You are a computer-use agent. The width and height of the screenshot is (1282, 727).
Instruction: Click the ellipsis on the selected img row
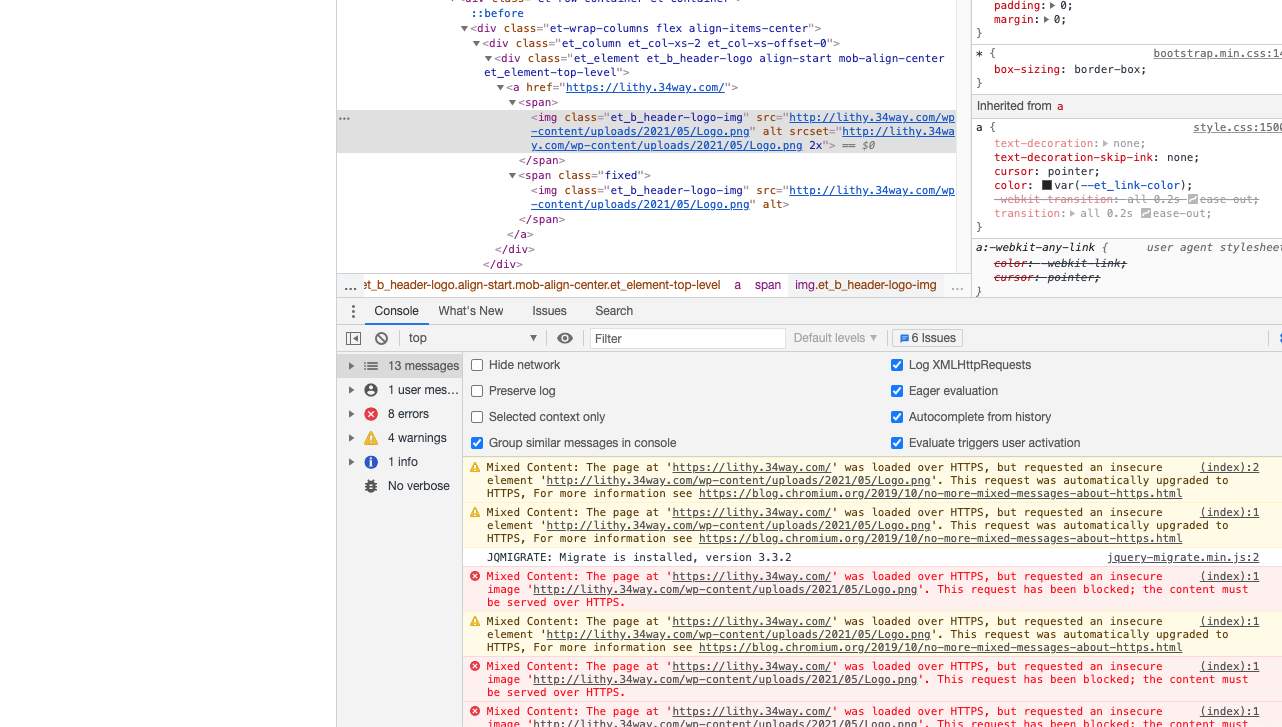pos(345,118)
